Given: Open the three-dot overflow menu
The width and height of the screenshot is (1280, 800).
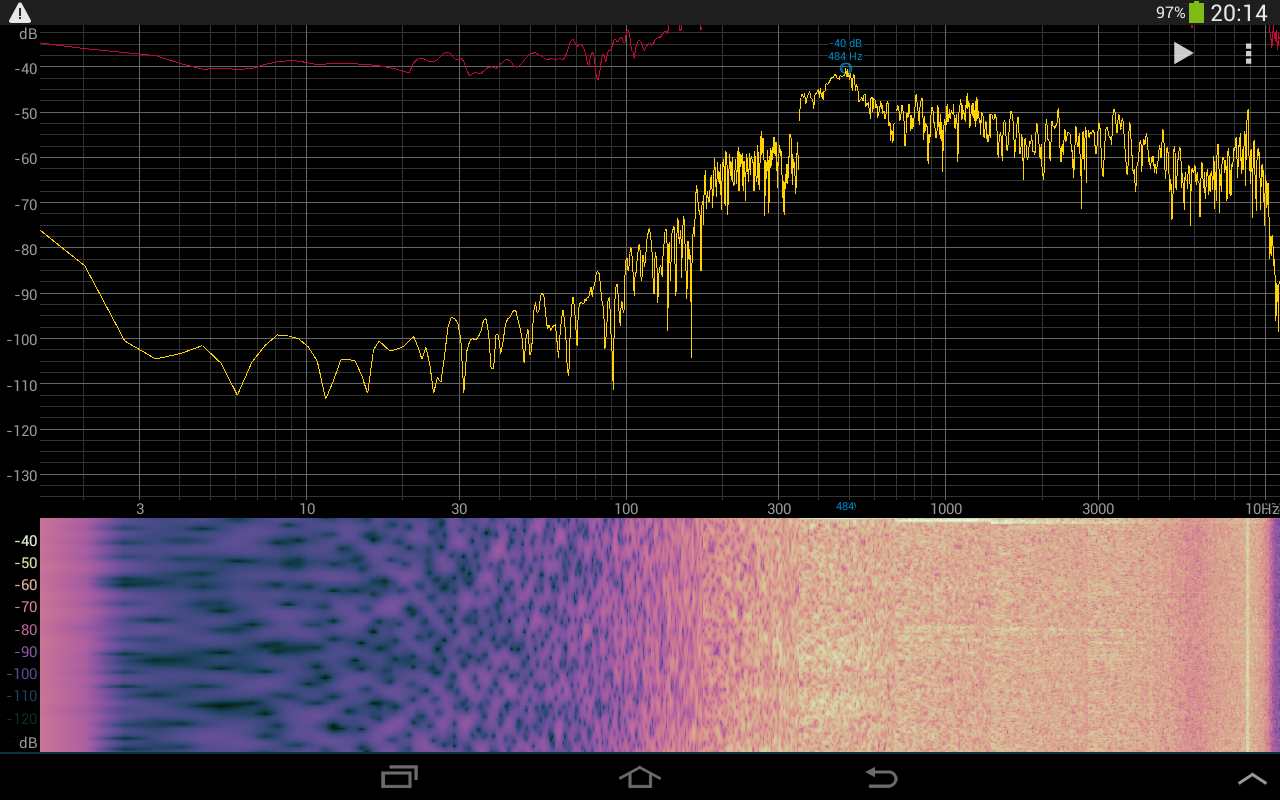Looking at the screenshot, I should click(x=1248, y=53).
